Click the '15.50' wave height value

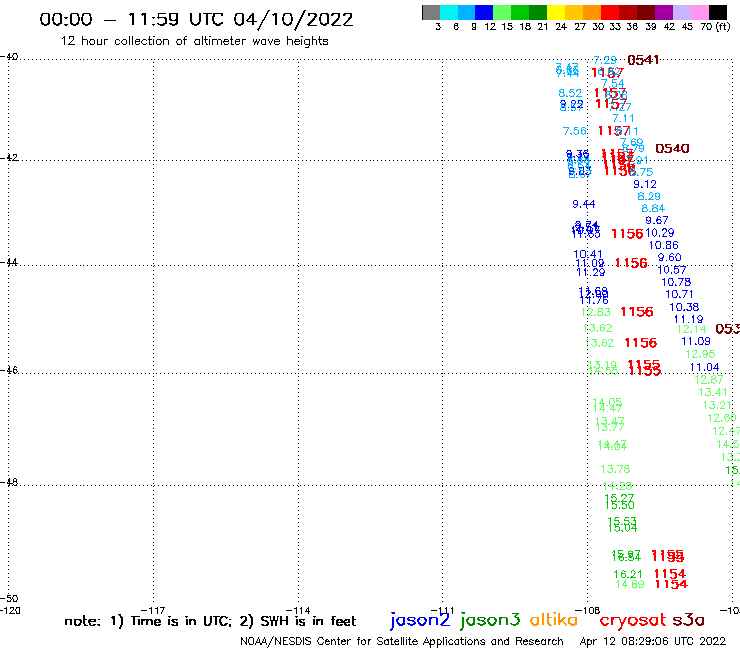coord(620,506)
